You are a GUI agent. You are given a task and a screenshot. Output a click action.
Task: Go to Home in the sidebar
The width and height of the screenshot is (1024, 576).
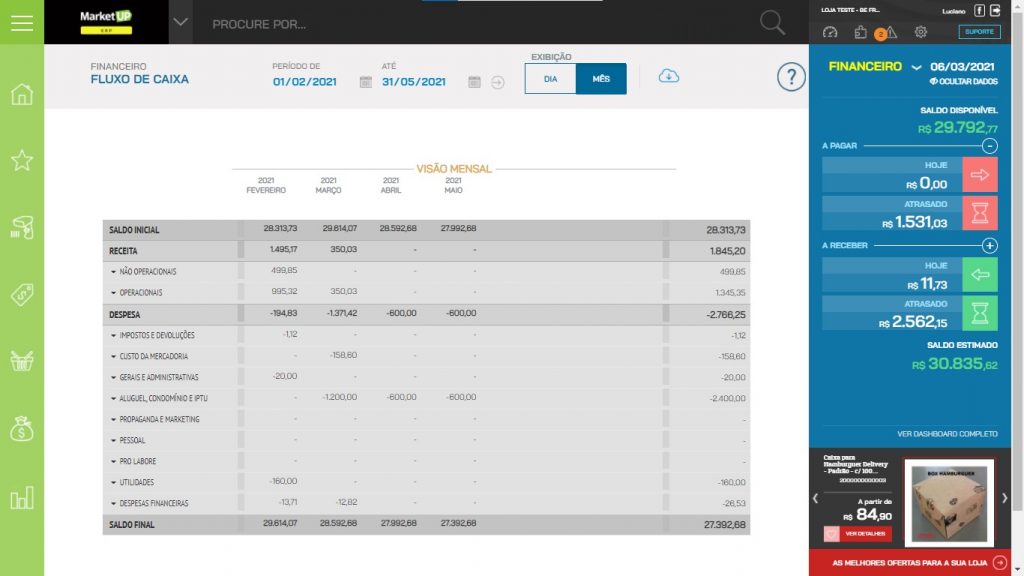22,94
